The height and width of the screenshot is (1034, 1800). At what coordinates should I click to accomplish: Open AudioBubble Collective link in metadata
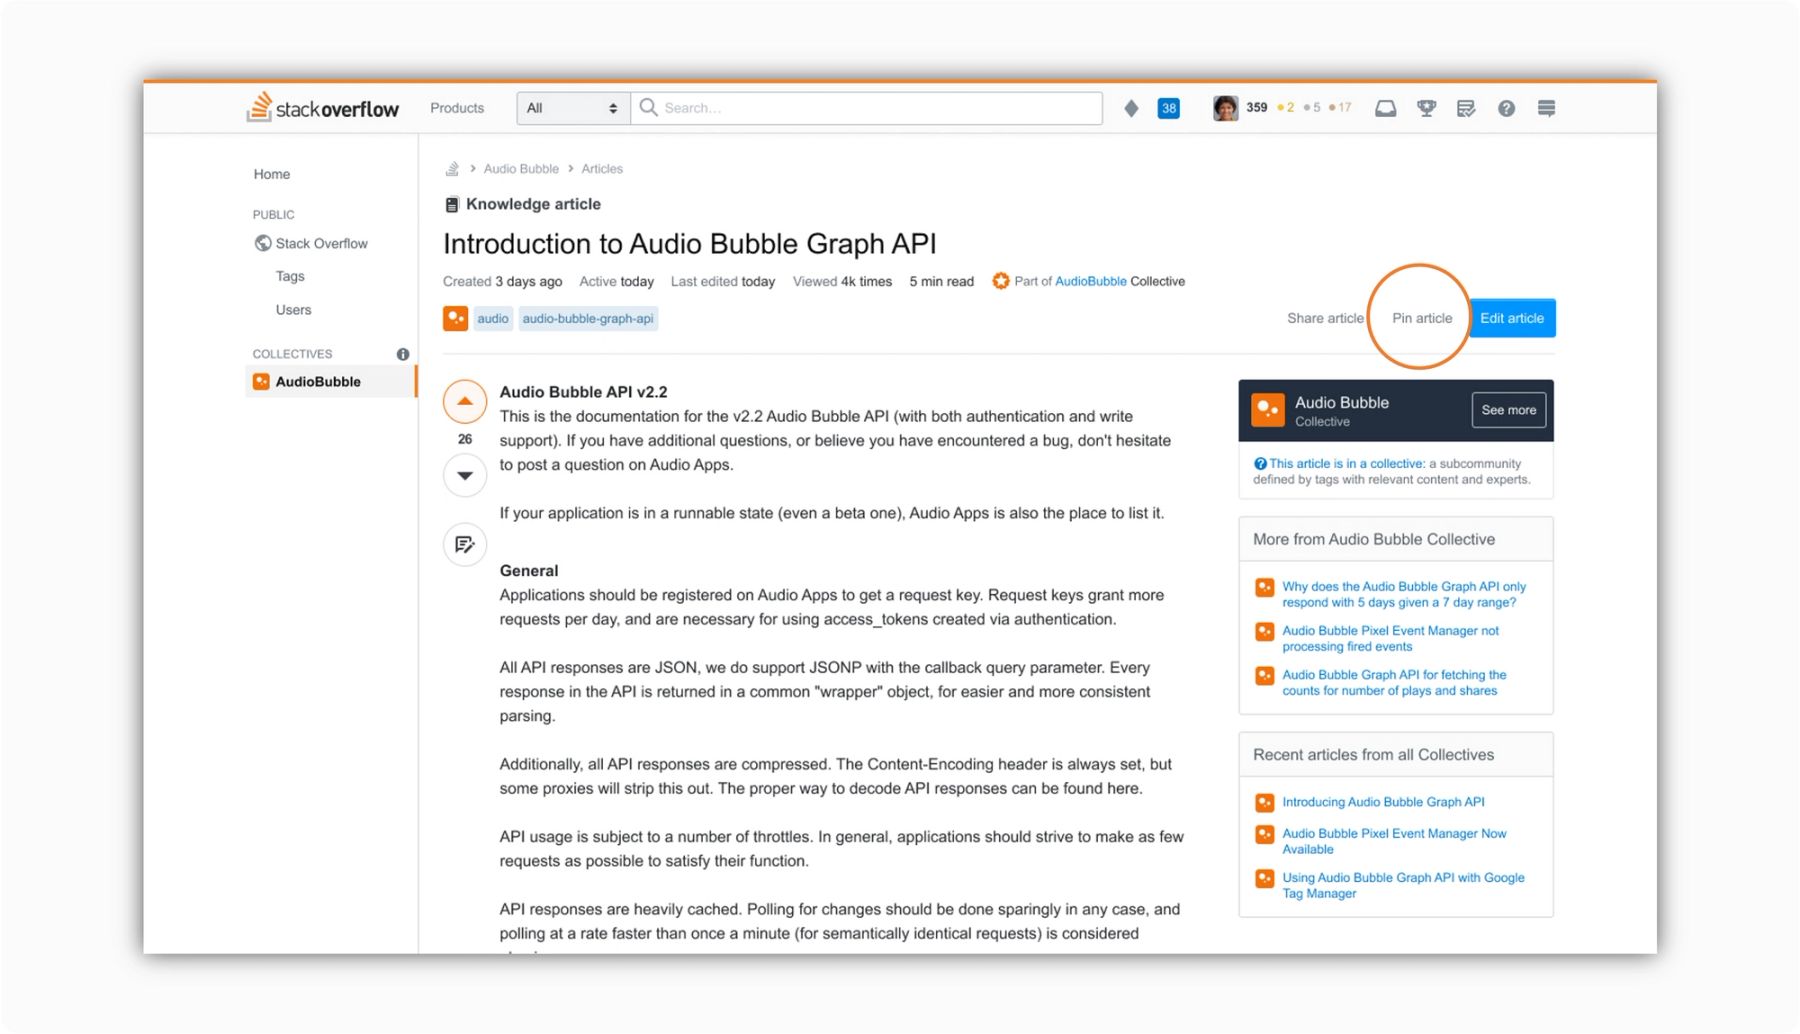click(1090, 281)
